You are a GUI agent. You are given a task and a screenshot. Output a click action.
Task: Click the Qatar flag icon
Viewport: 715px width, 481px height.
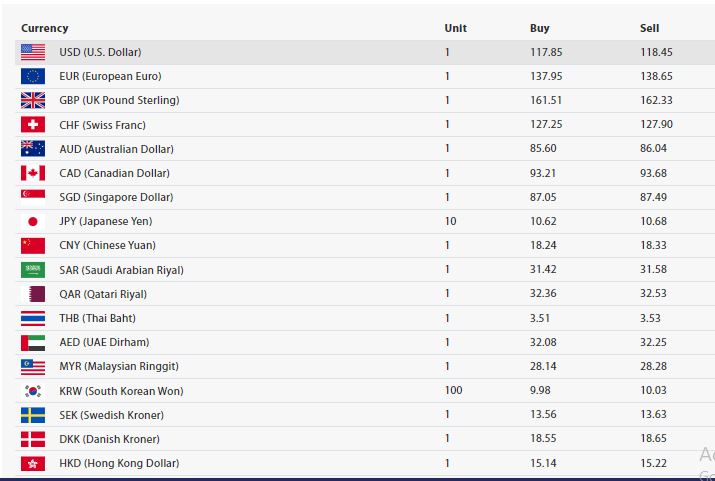pos(33,294)
